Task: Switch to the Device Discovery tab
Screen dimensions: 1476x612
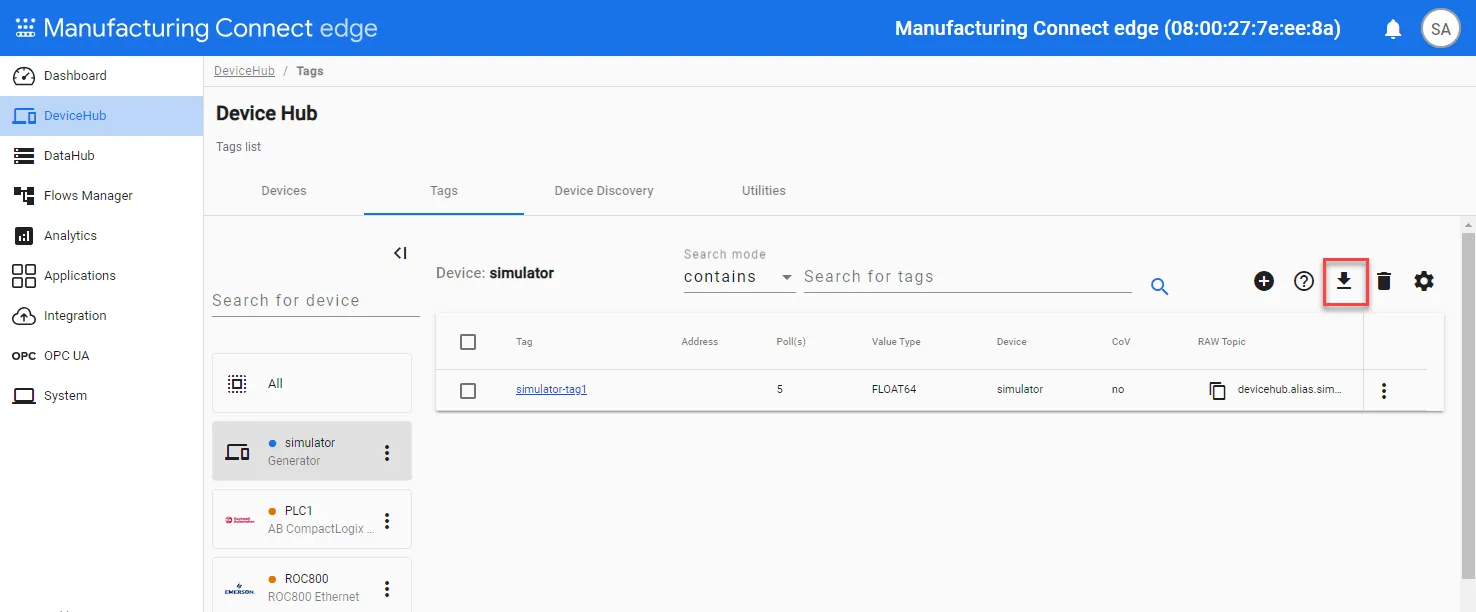Action: (x=604, y=191)
